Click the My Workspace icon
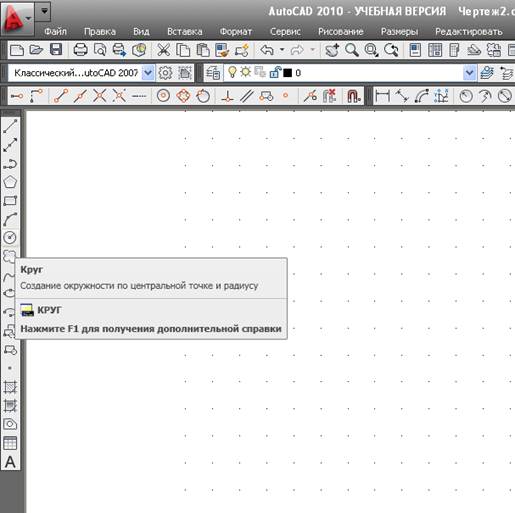Screen dimensions: 515x513 185,73
